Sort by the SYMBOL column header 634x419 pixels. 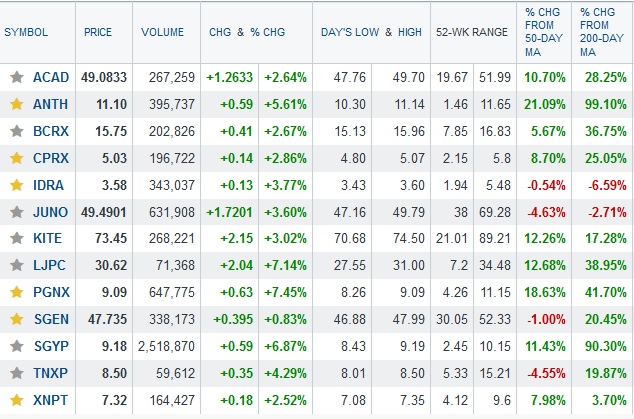tap(26, 32)
